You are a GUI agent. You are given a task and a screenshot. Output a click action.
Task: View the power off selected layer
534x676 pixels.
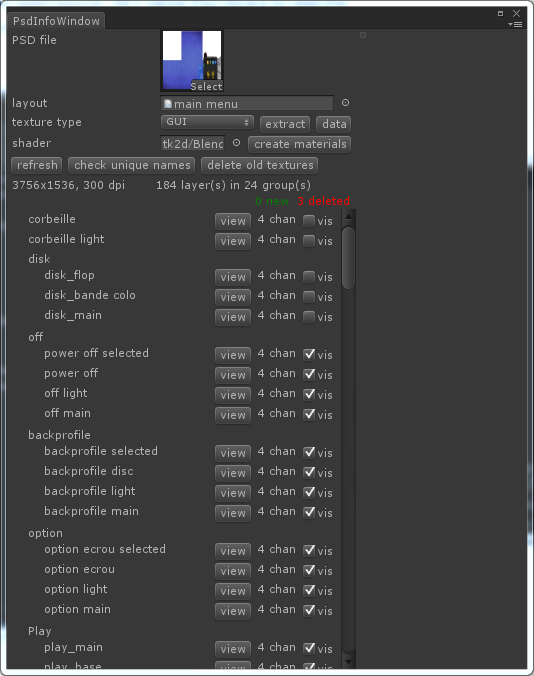click(x=233, y=355)
